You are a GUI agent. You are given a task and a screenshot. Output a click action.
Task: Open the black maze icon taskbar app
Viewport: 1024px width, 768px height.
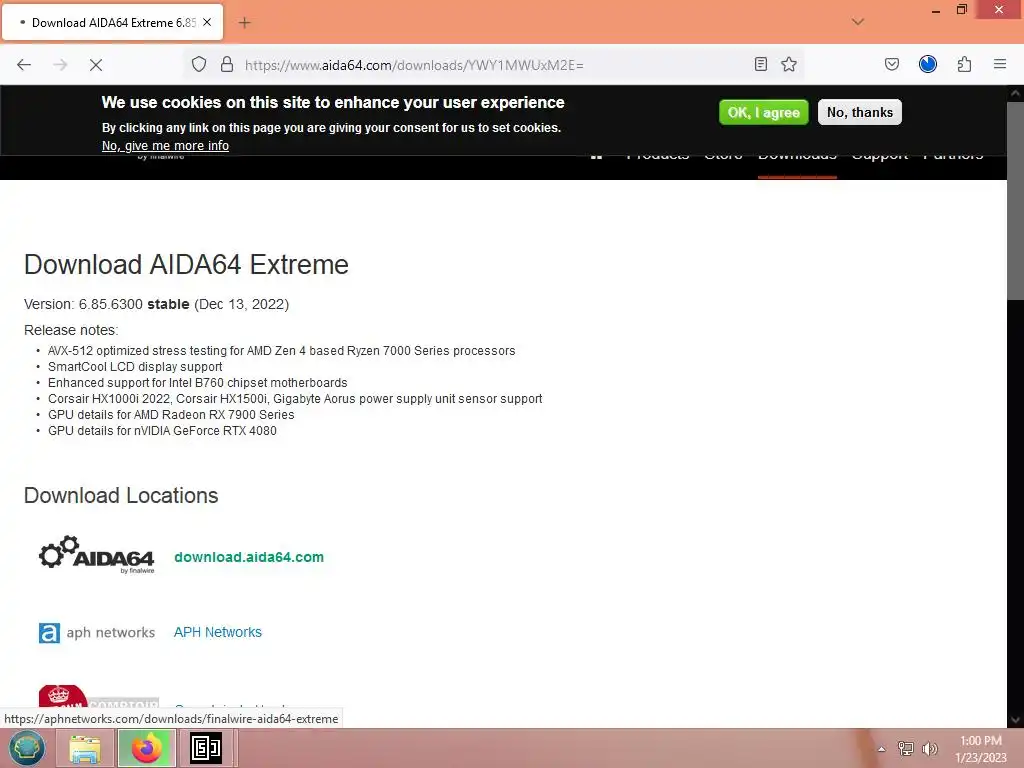(206, 748)
